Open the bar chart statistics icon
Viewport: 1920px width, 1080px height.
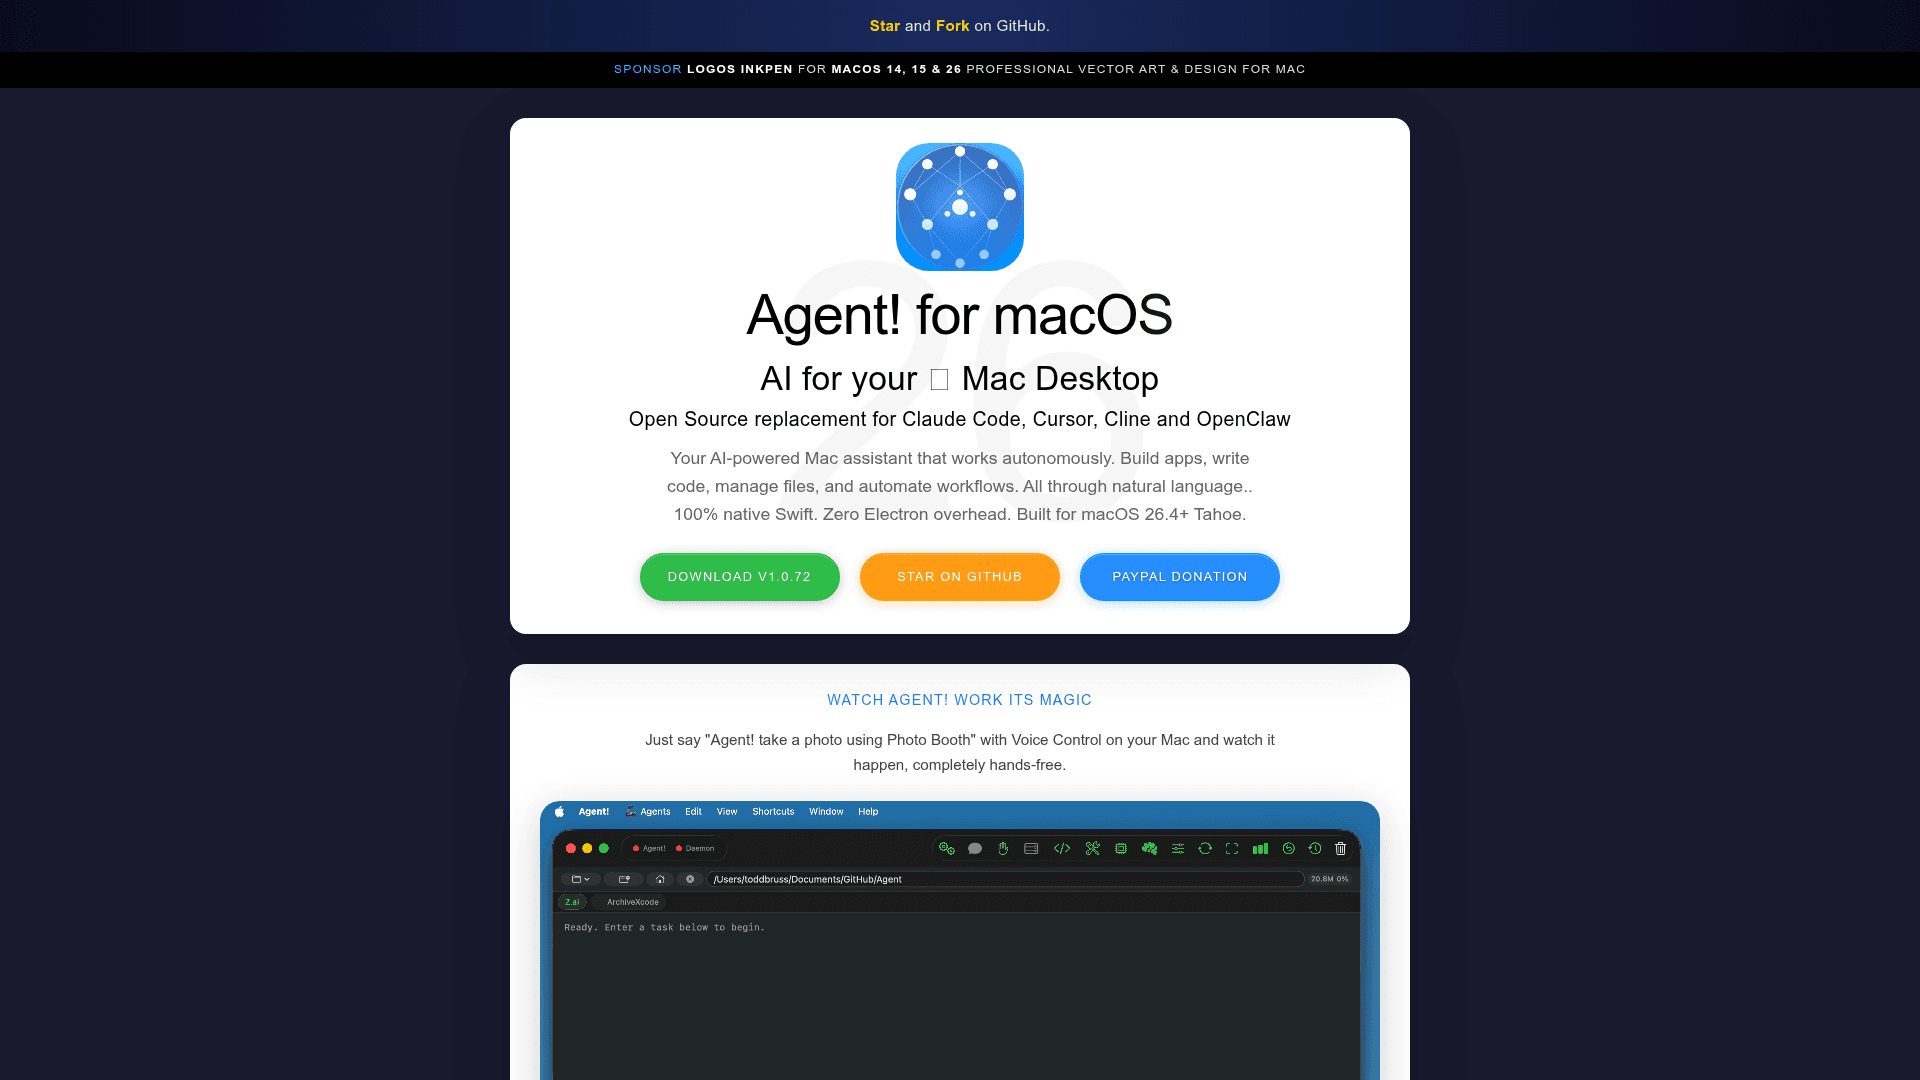click(1261, 848)
